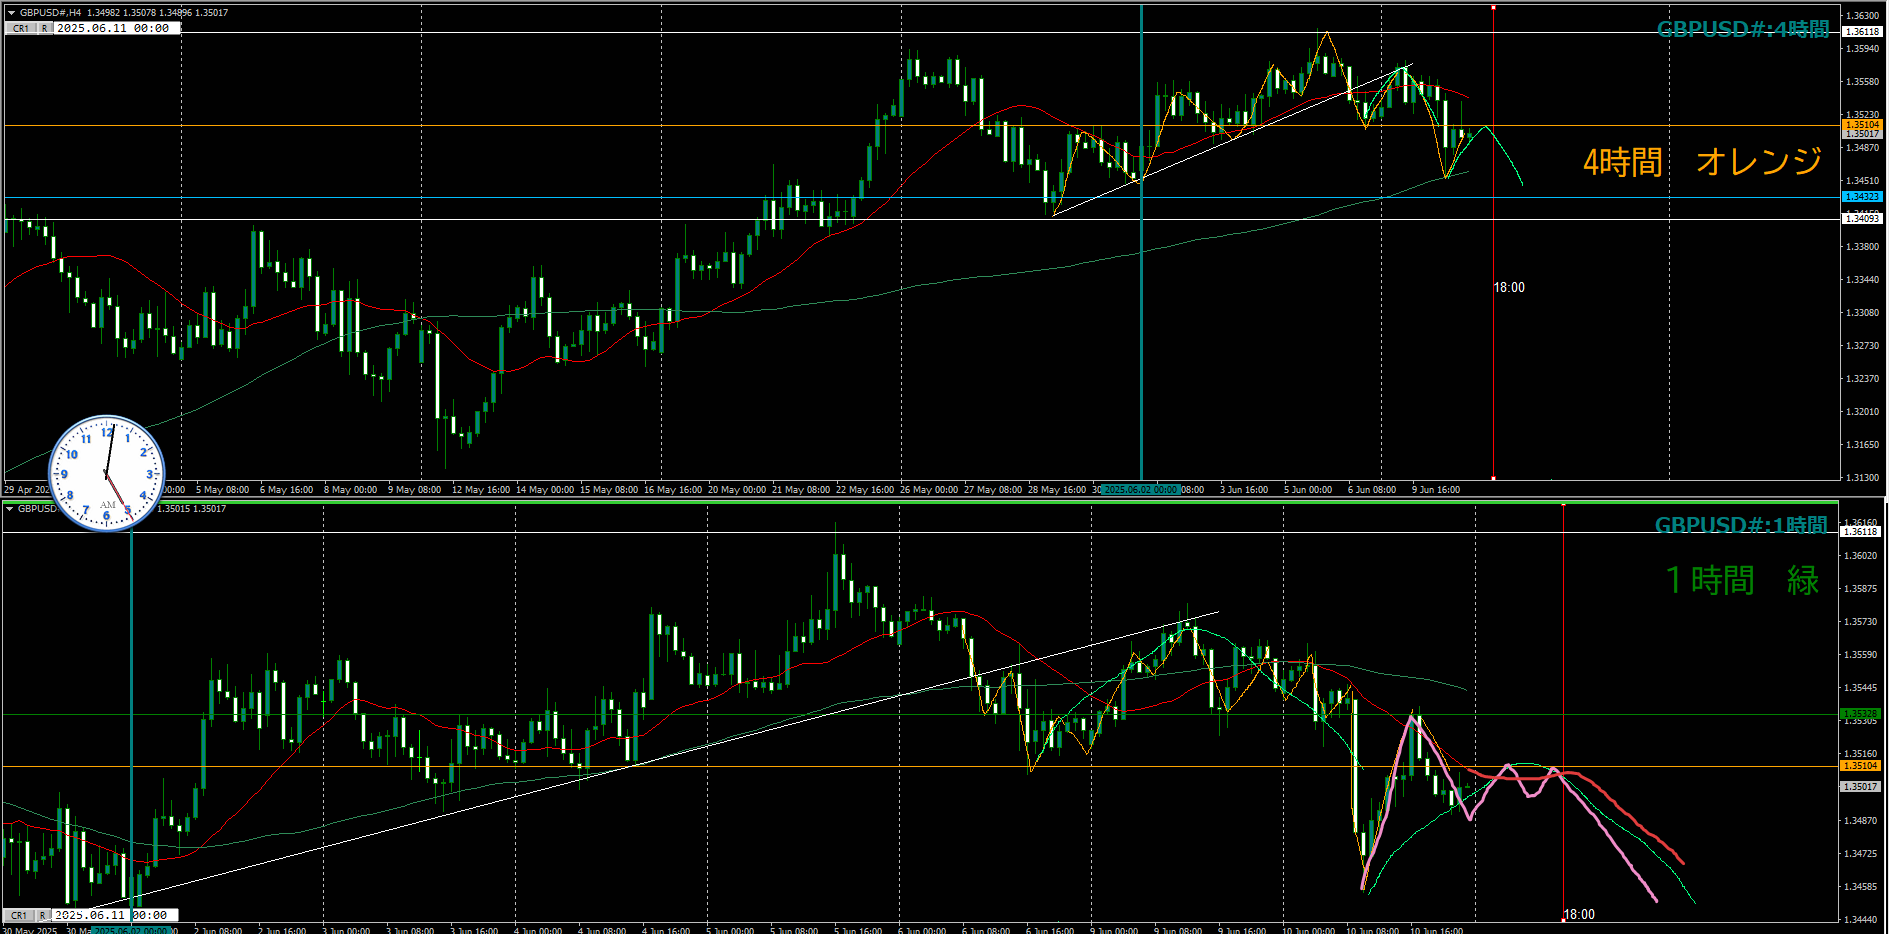Click the 18:00 label on H4 chart
Viewport: 1889px width, 934px height.
coord(1509,288)
